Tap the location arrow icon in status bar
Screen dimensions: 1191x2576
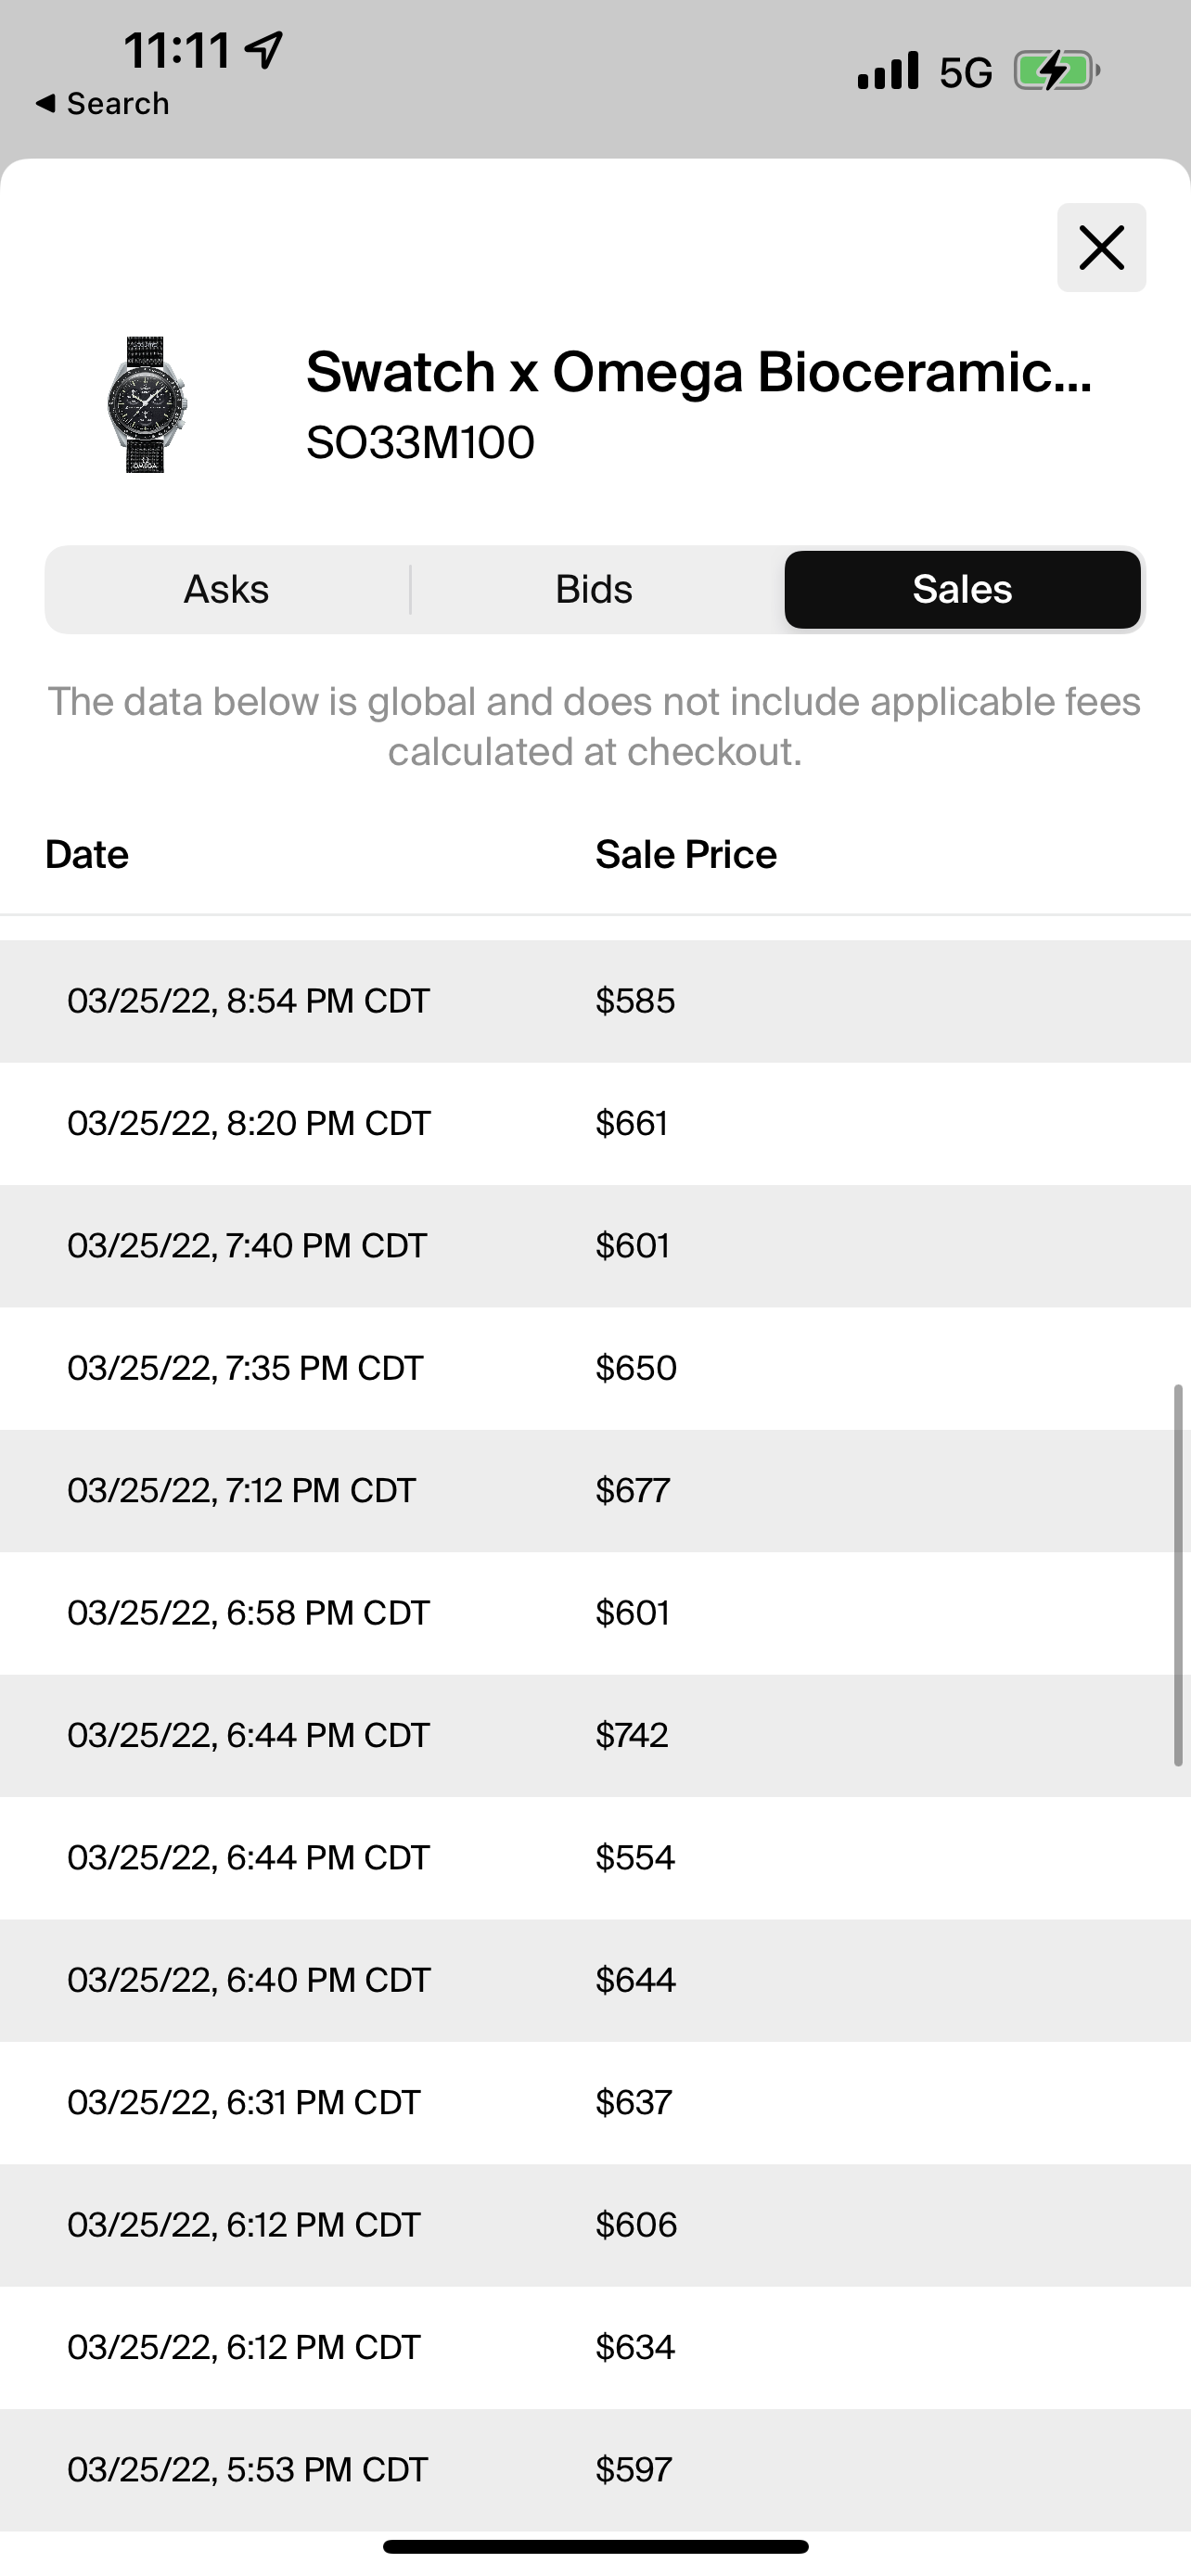coord(264,49)
